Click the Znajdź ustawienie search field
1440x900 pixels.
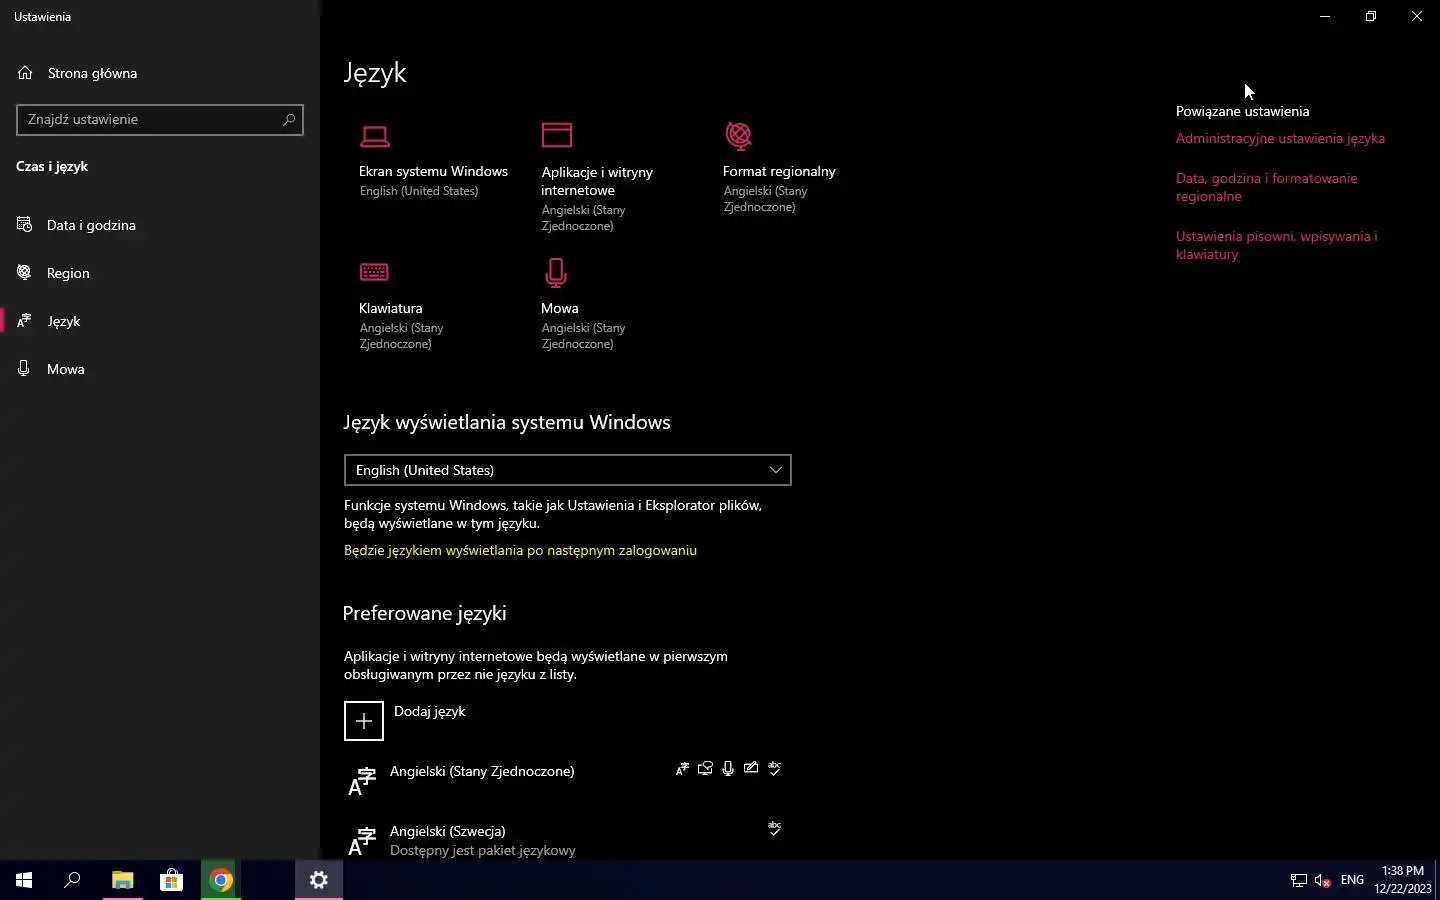(160, 120)
